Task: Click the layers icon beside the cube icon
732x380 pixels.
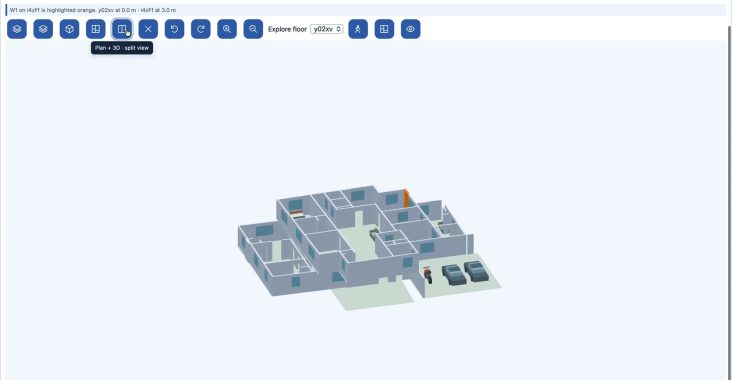Action: (x=43, y=29)
